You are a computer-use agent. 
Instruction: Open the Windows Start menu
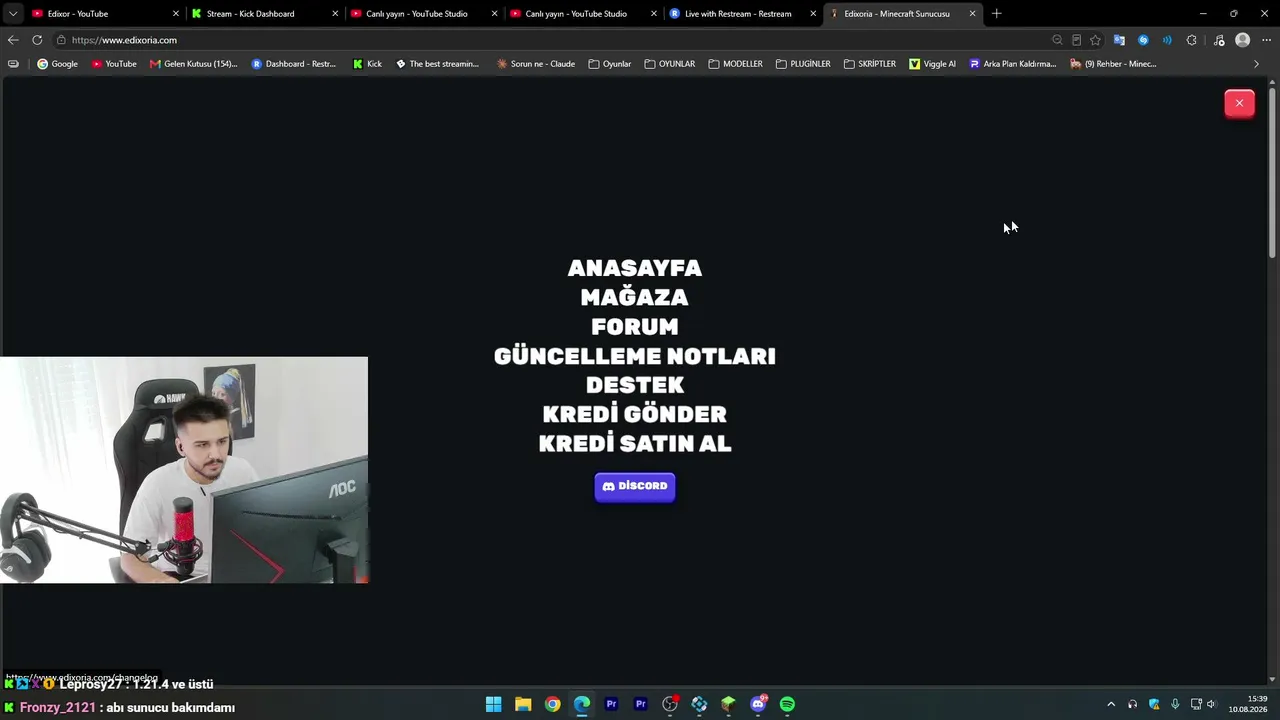pos(493,704)
